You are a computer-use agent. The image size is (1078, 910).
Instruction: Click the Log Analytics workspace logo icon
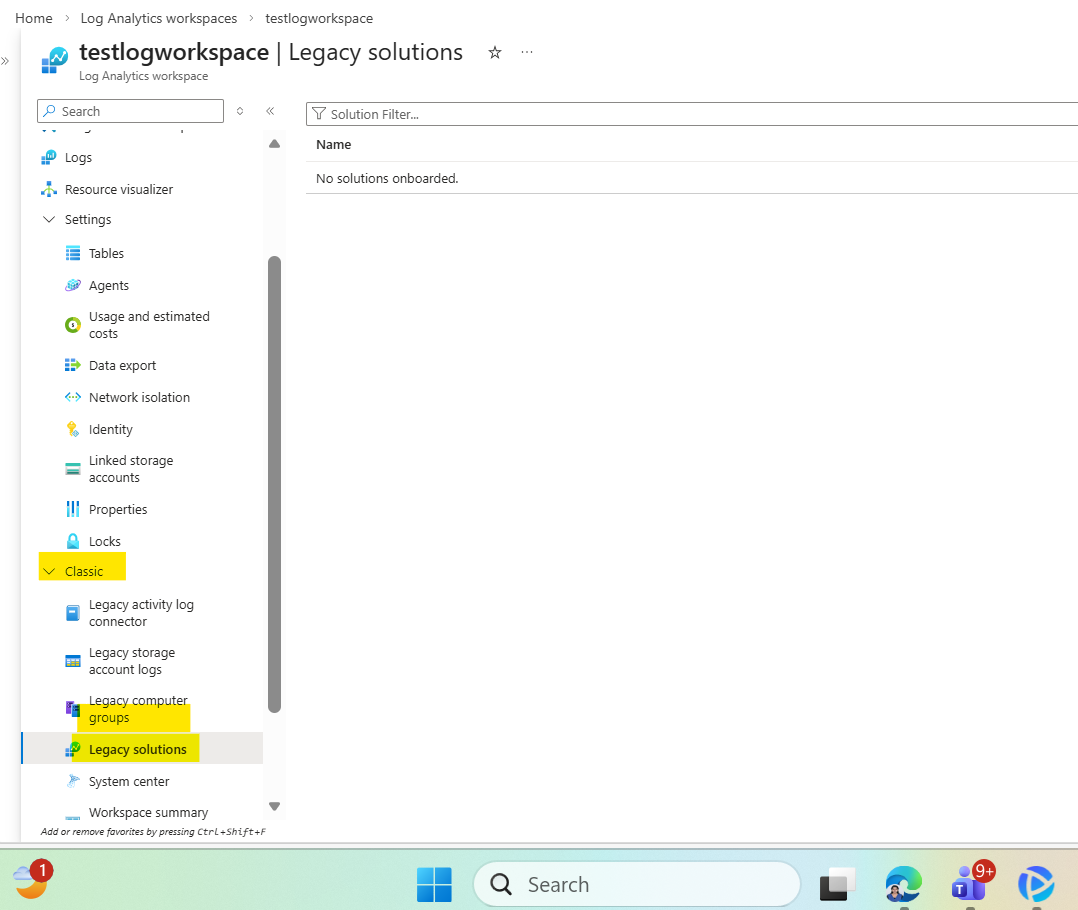55,60
